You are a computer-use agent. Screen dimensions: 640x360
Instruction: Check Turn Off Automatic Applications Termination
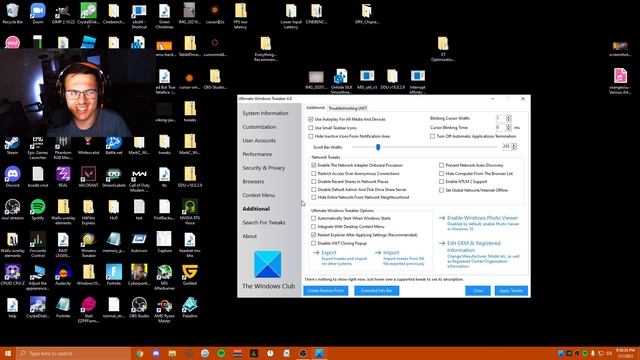pos(432,136)
